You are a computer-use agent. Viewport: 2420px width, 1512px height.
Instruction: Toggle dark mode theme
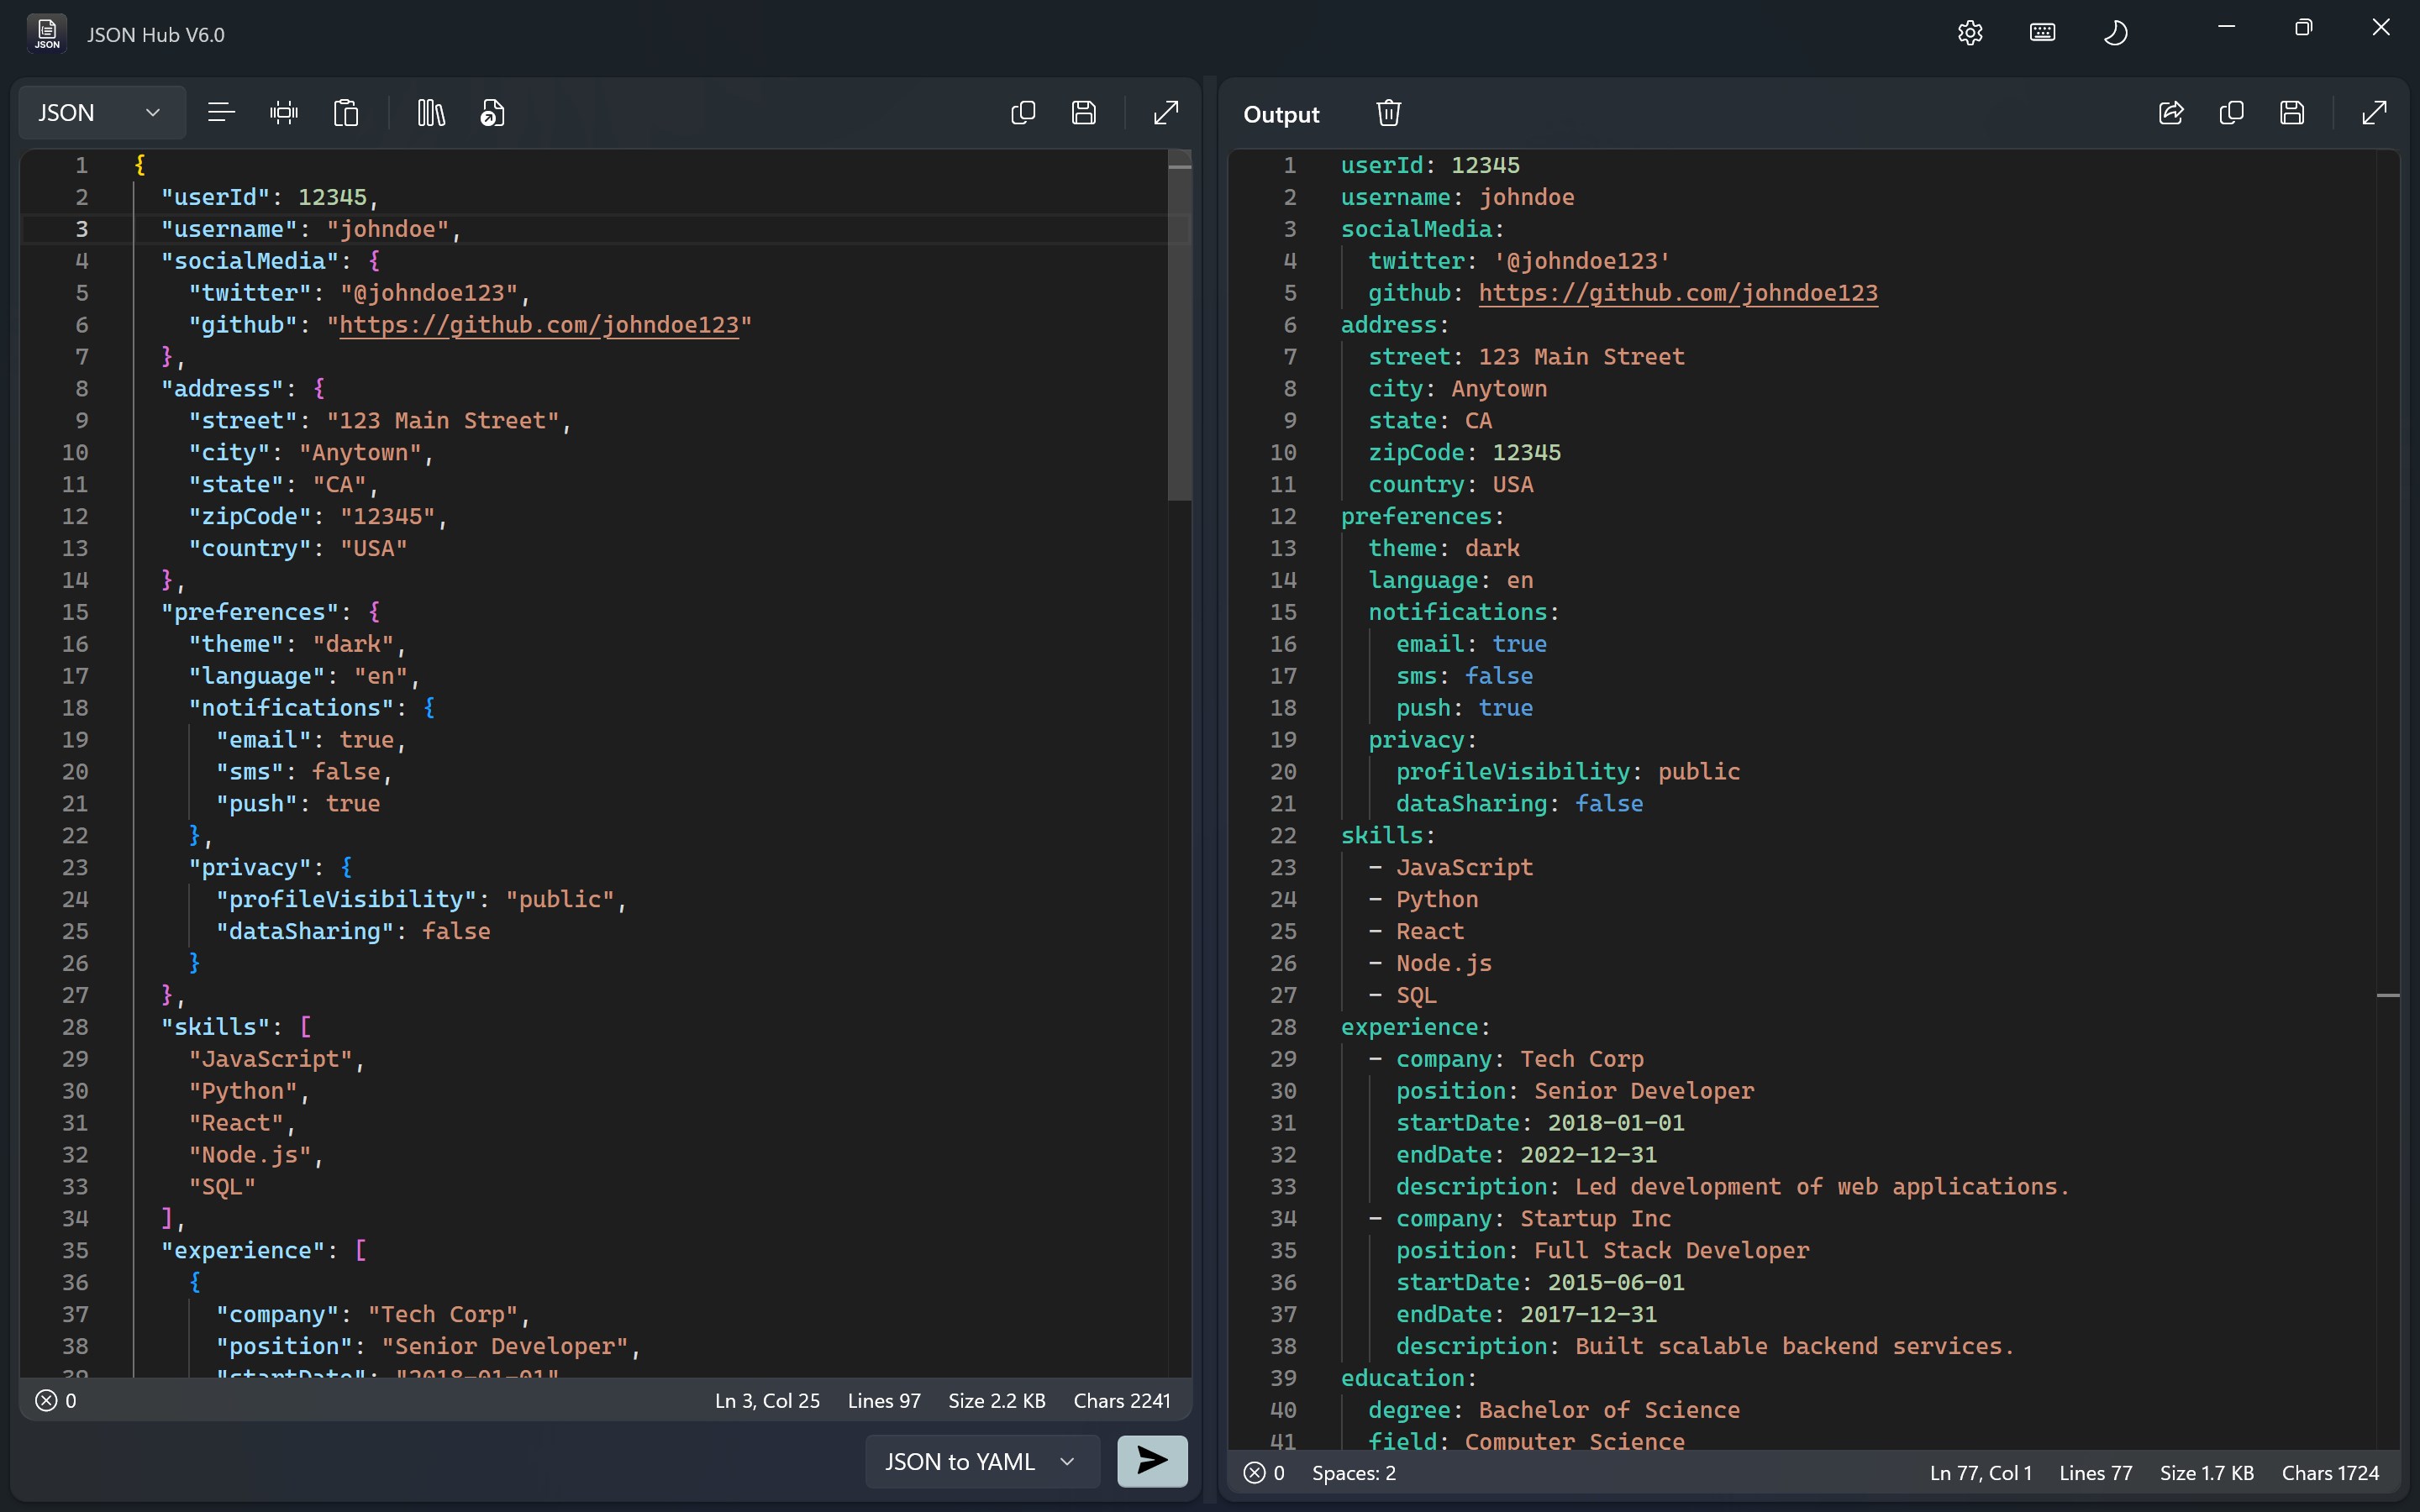[2116, 32]
